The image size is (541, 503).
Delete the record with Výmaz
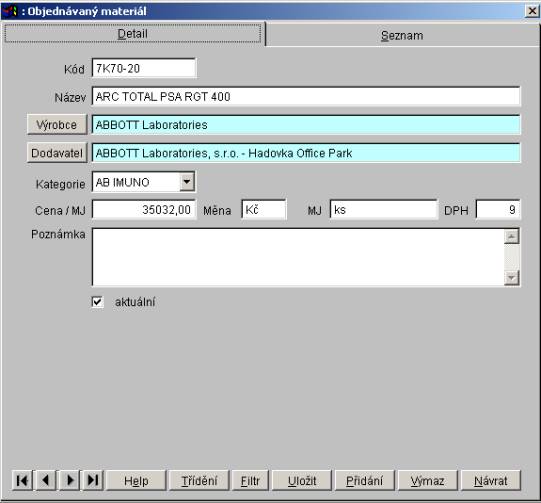427,480
